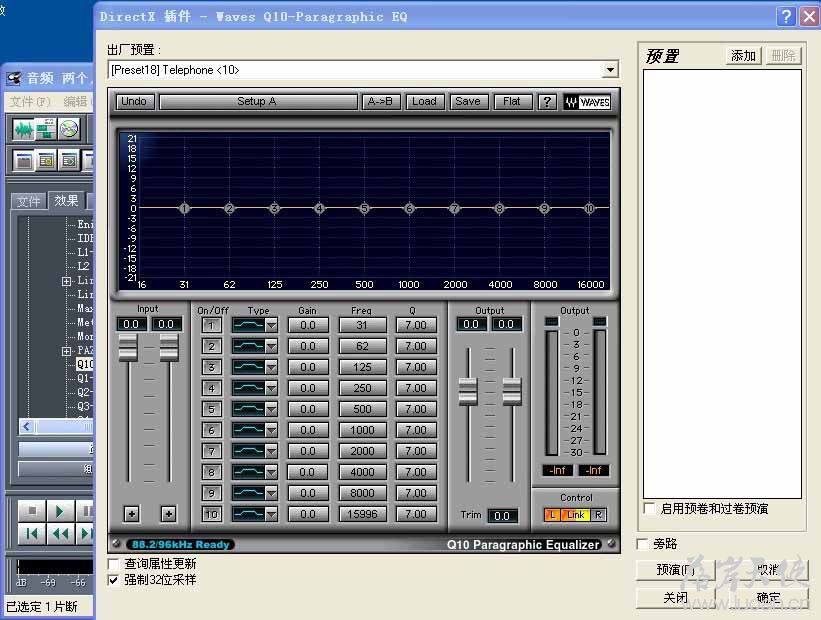Viewport: 821px width, 620px height.
Task: Toggle band 4 on/off button
Action: click(x=211, y=388)
